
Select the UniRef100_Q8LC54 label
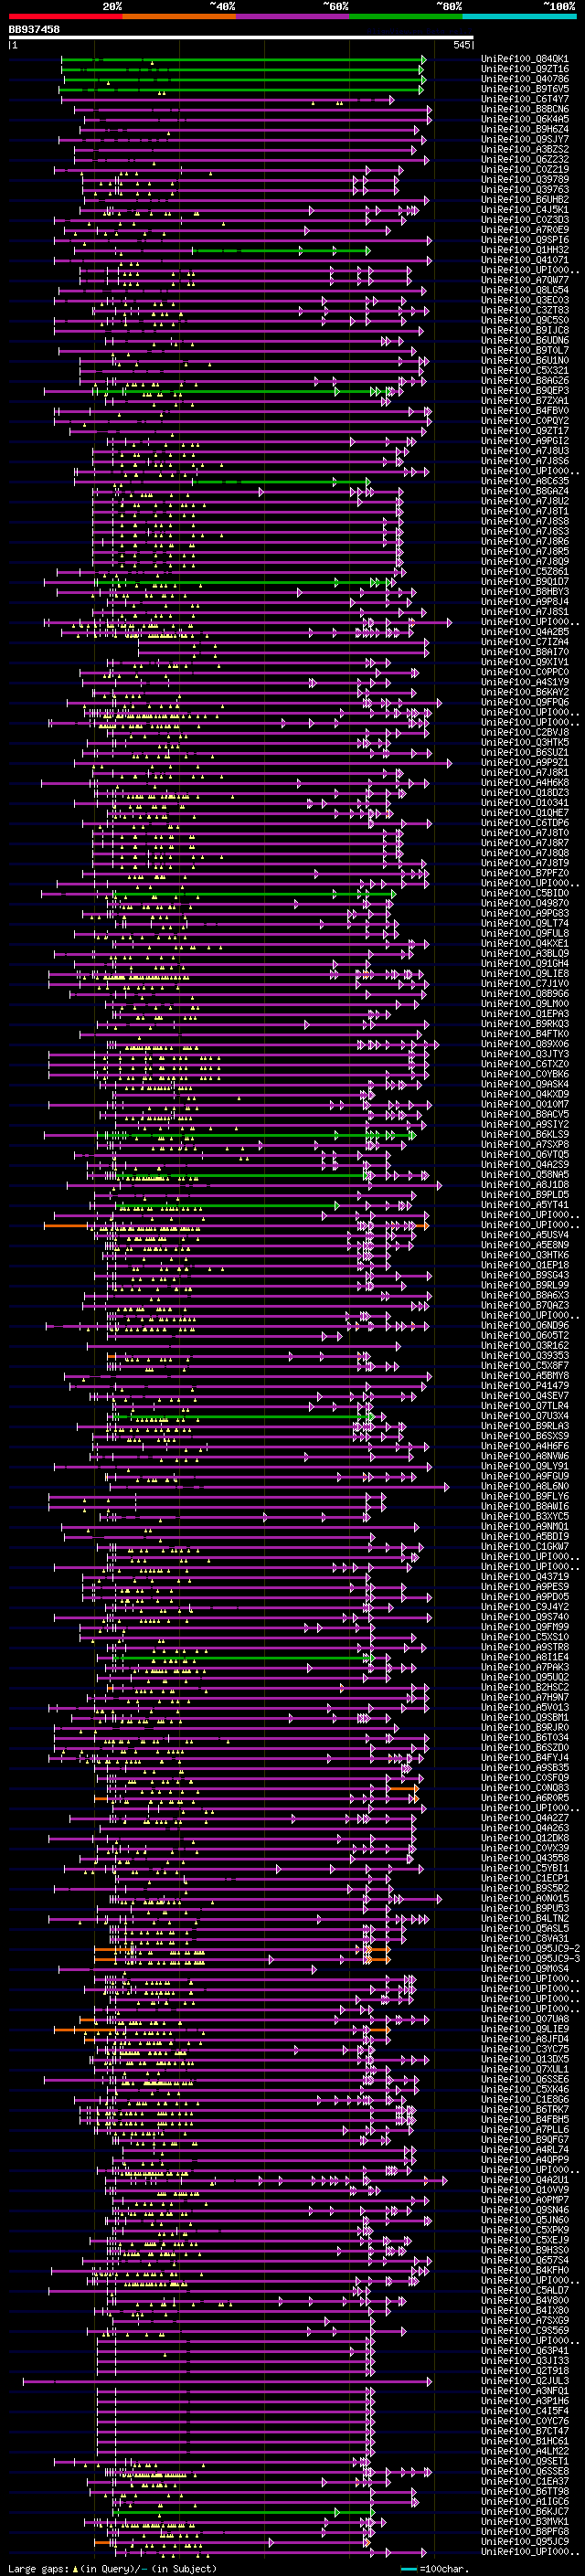(x=525, y=290)
